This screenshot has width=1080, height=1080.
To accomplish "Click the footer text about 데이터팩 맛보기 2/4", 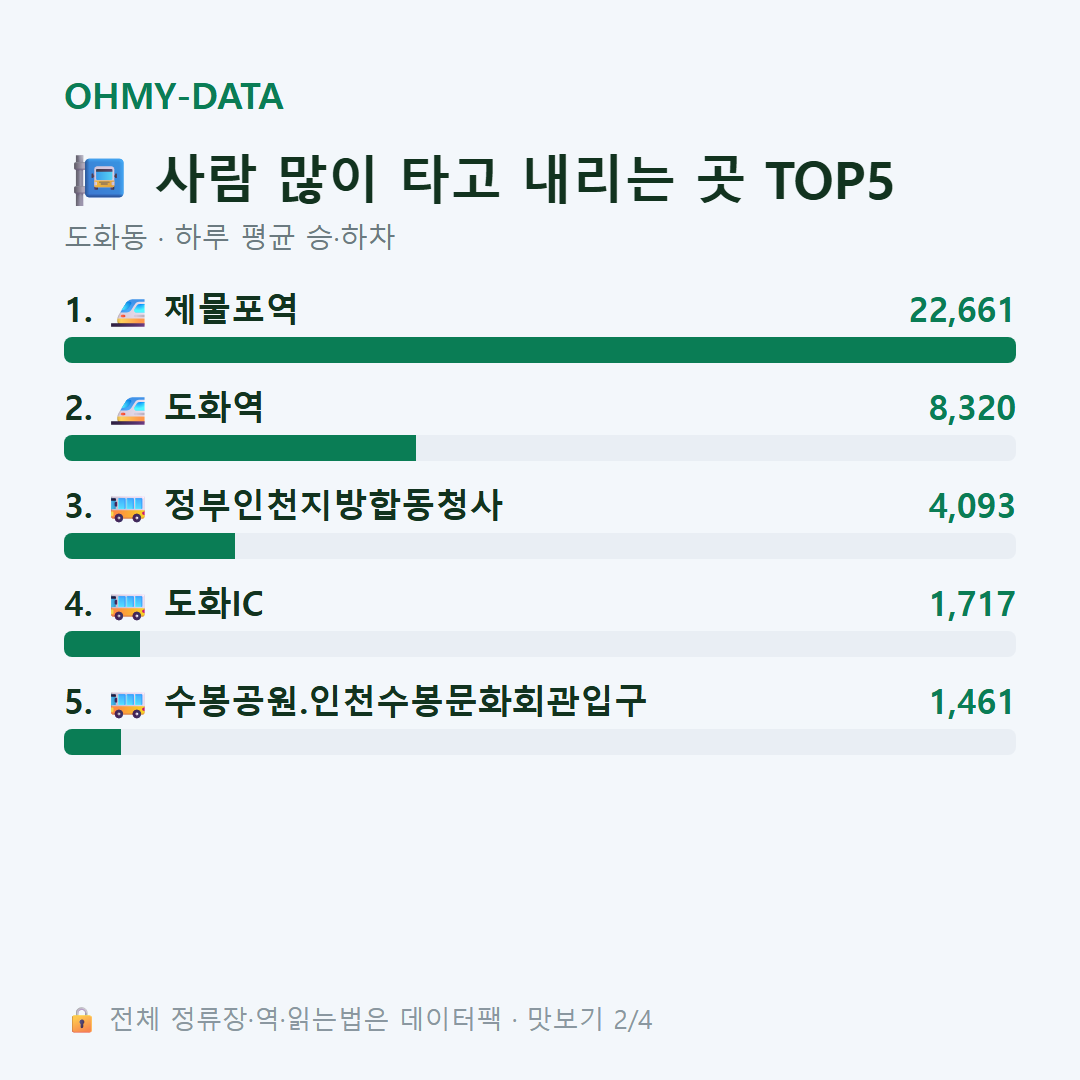I will click(381, 1019).
